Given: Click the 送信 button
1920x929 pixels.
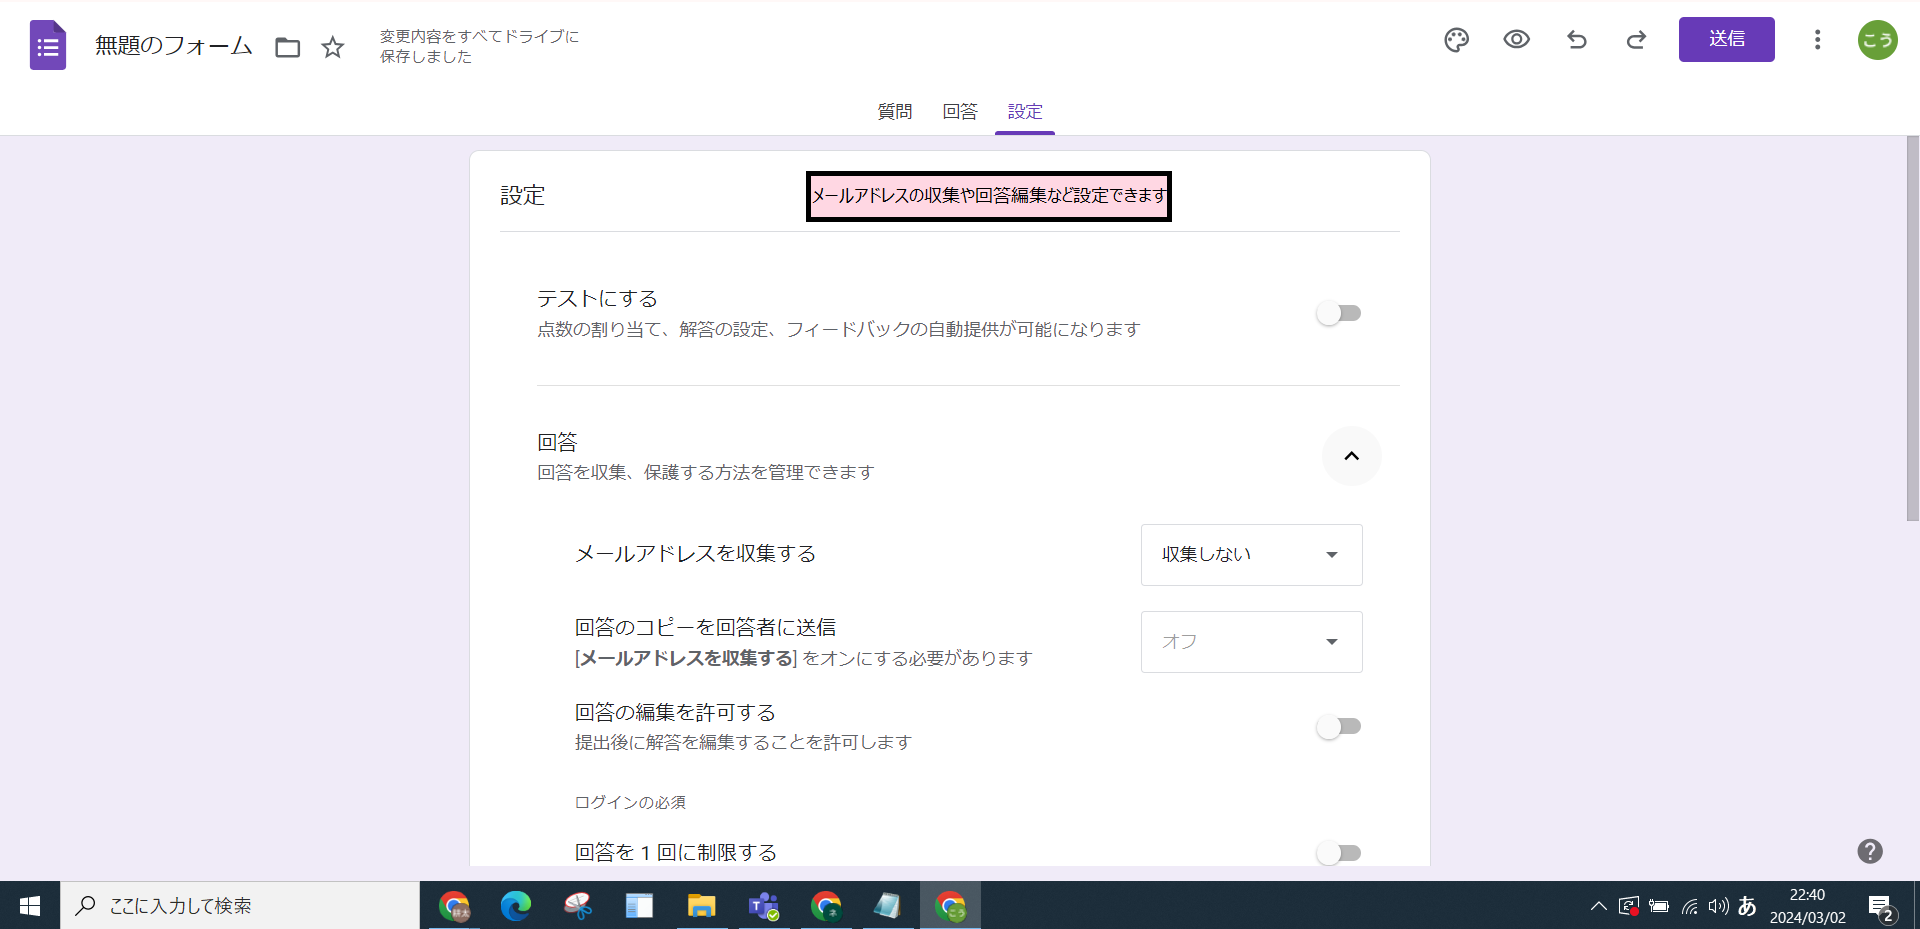Looking at the screenshot, I should (x=1726, y=40).
